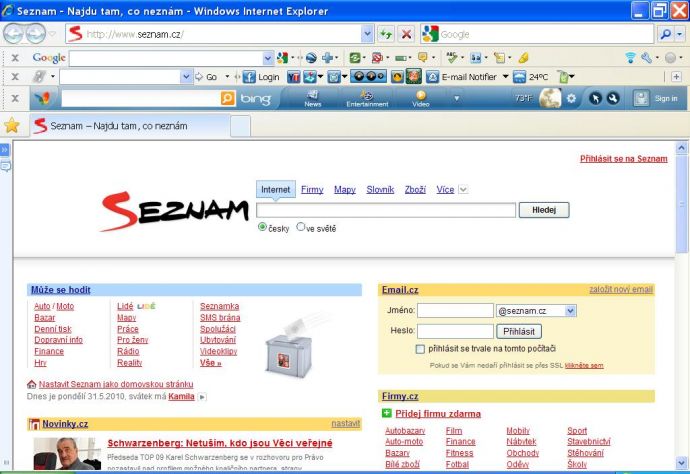Refresh the page with the green arrows icon
The width and height of the screenshot is (690, 474).
click(386, 34)
